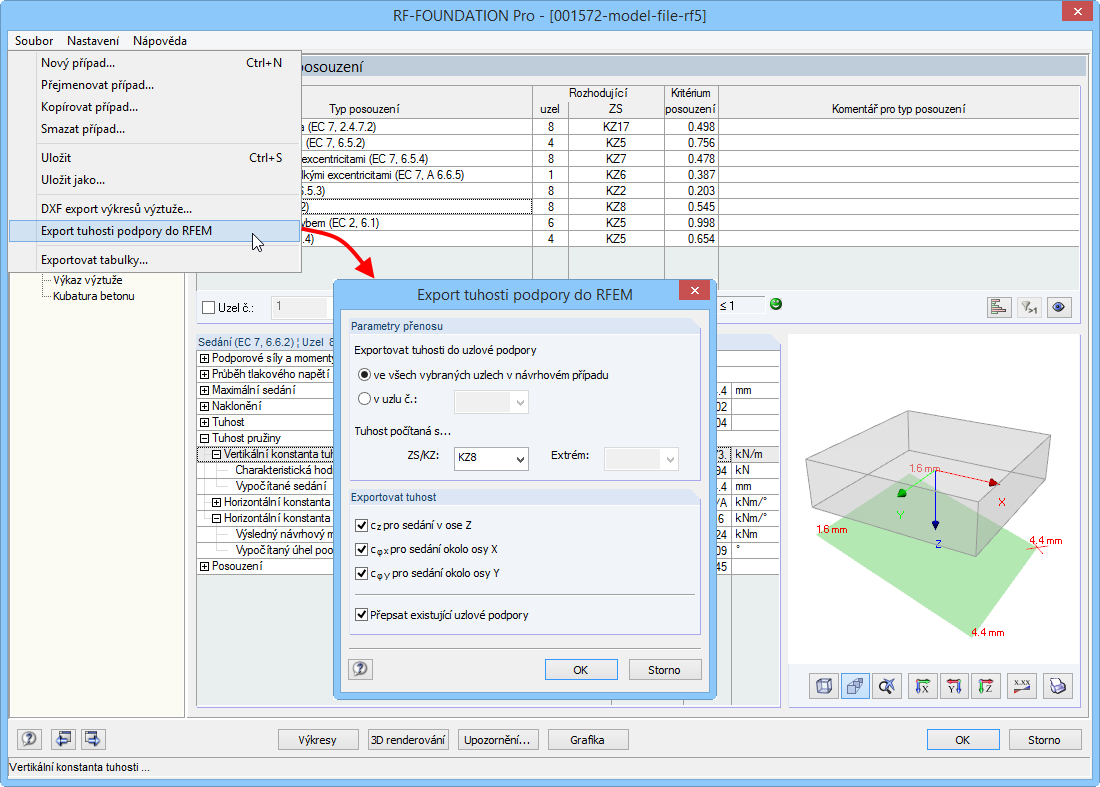Click the printer icon under the 3D graphic
This screenshot has width=1100, height=787.
(1058, 686)
